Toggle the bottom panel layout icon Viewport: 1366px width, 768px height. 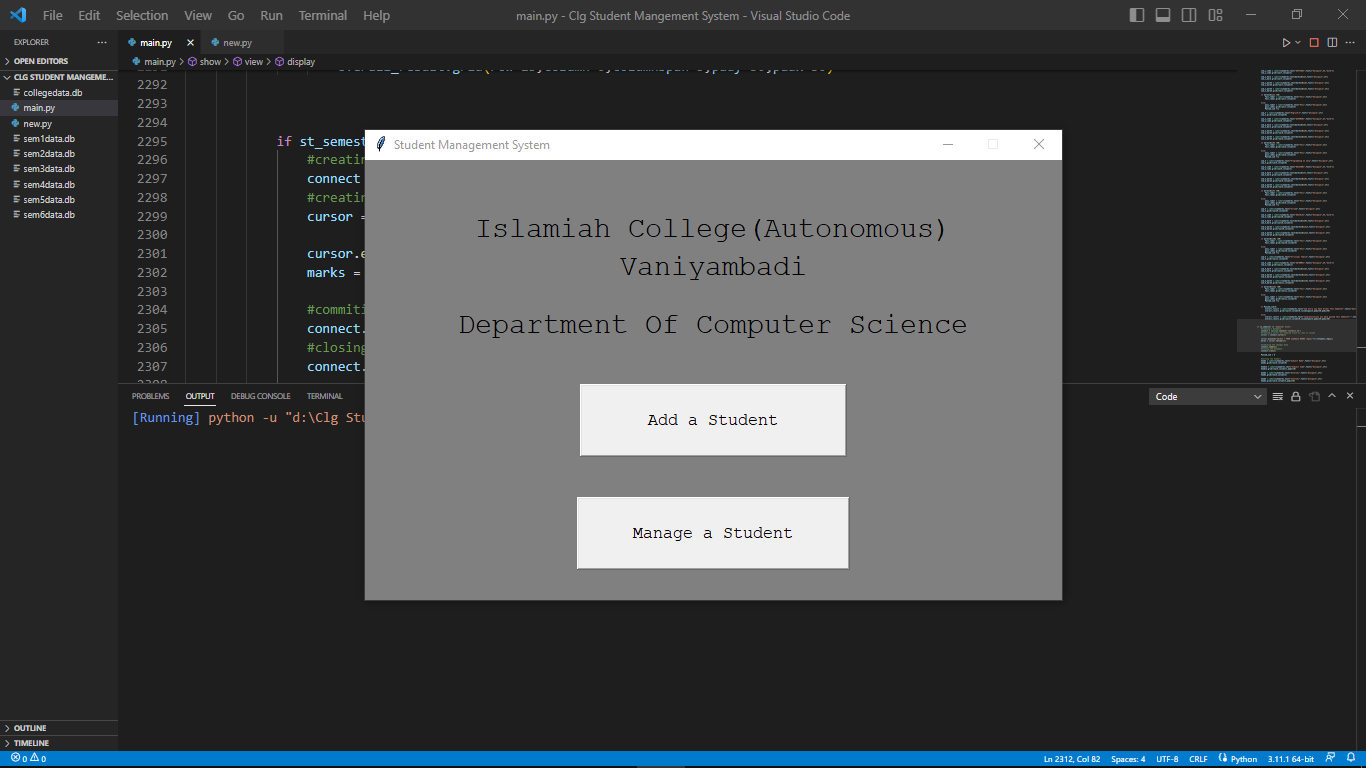tap(1163, 15)
